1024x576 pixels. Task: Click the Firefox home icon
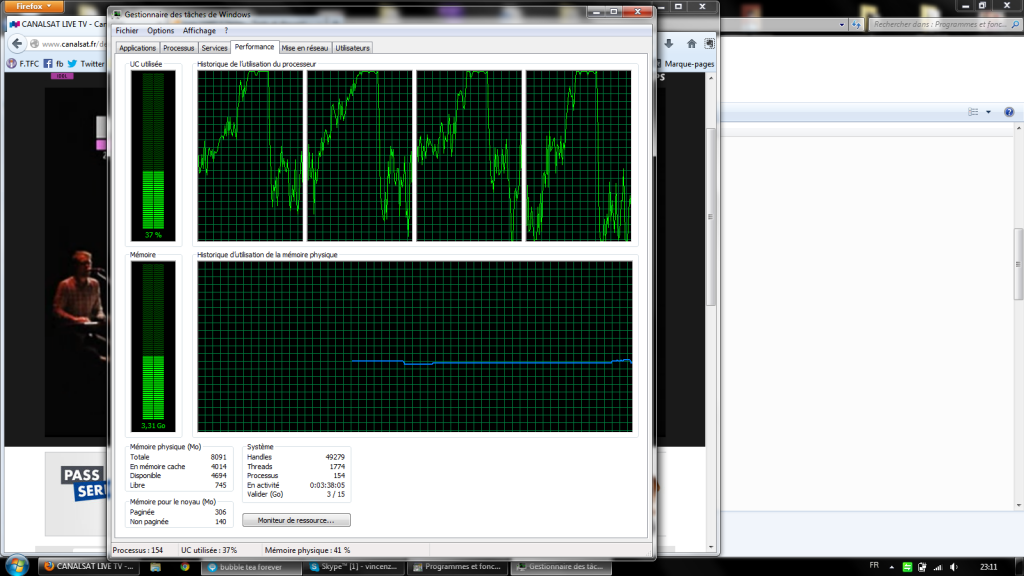tap(691, 44)
